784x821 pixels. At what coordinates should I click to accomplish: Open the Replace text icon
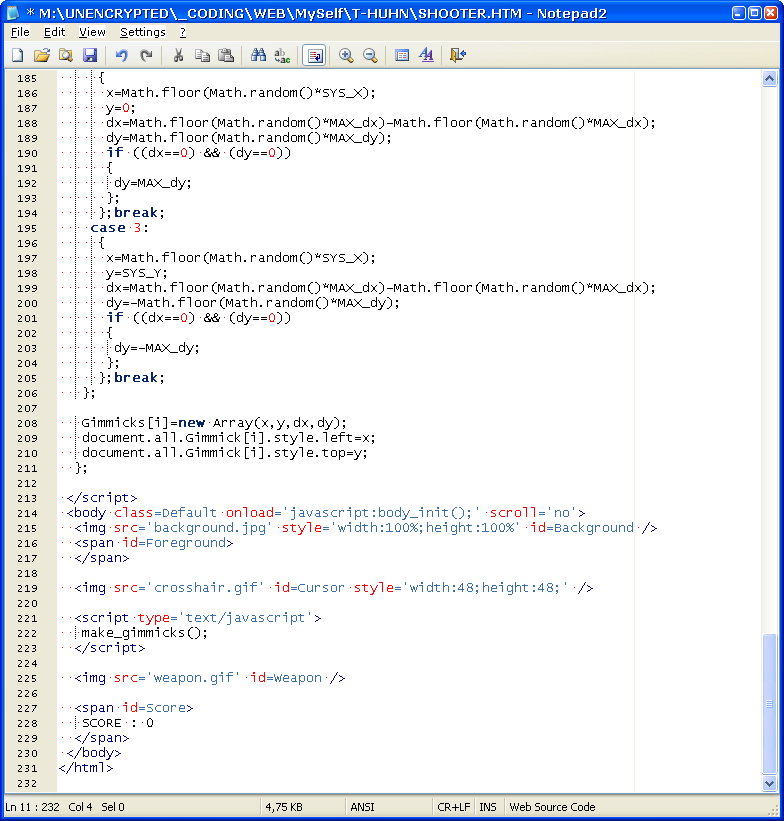282,55
